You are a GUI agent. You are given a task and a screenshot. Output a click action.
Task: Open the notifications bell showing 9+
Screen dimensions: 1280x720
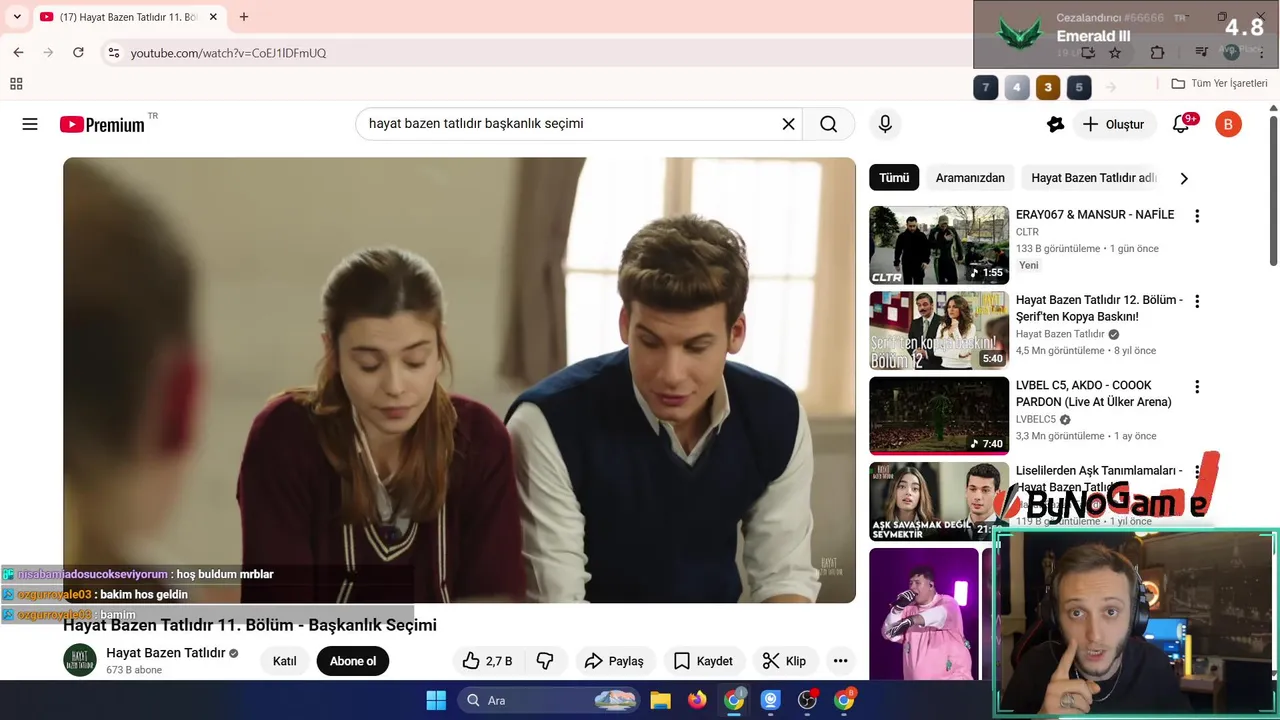(x=1182, y=124)
